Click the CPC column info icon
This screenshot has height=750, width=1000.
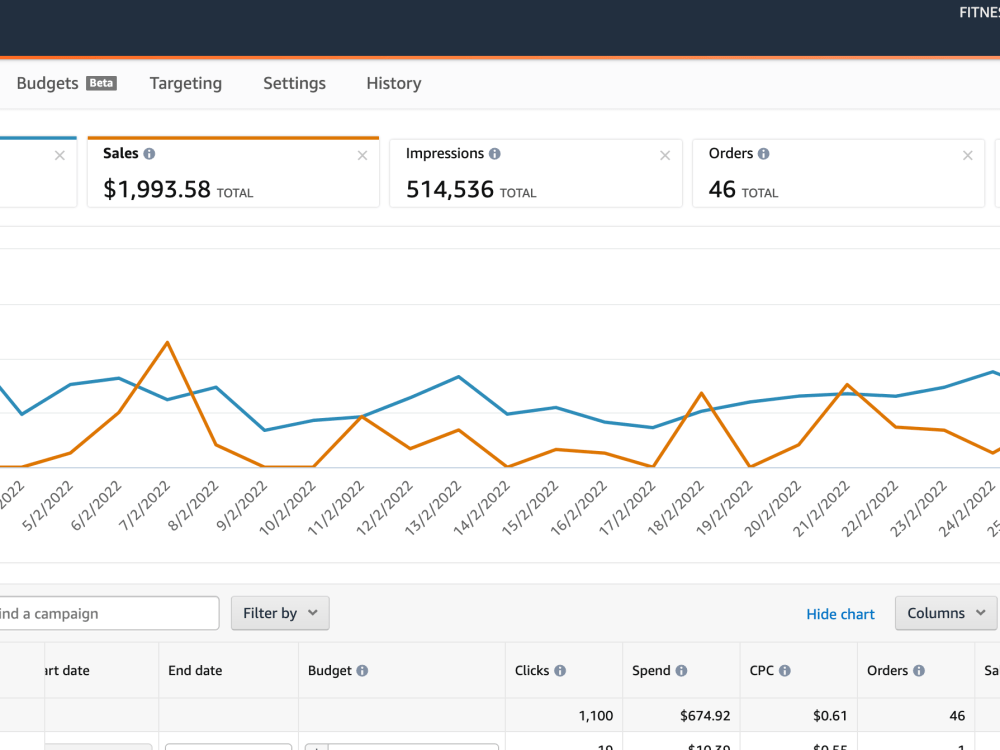(x=785, y=671)
